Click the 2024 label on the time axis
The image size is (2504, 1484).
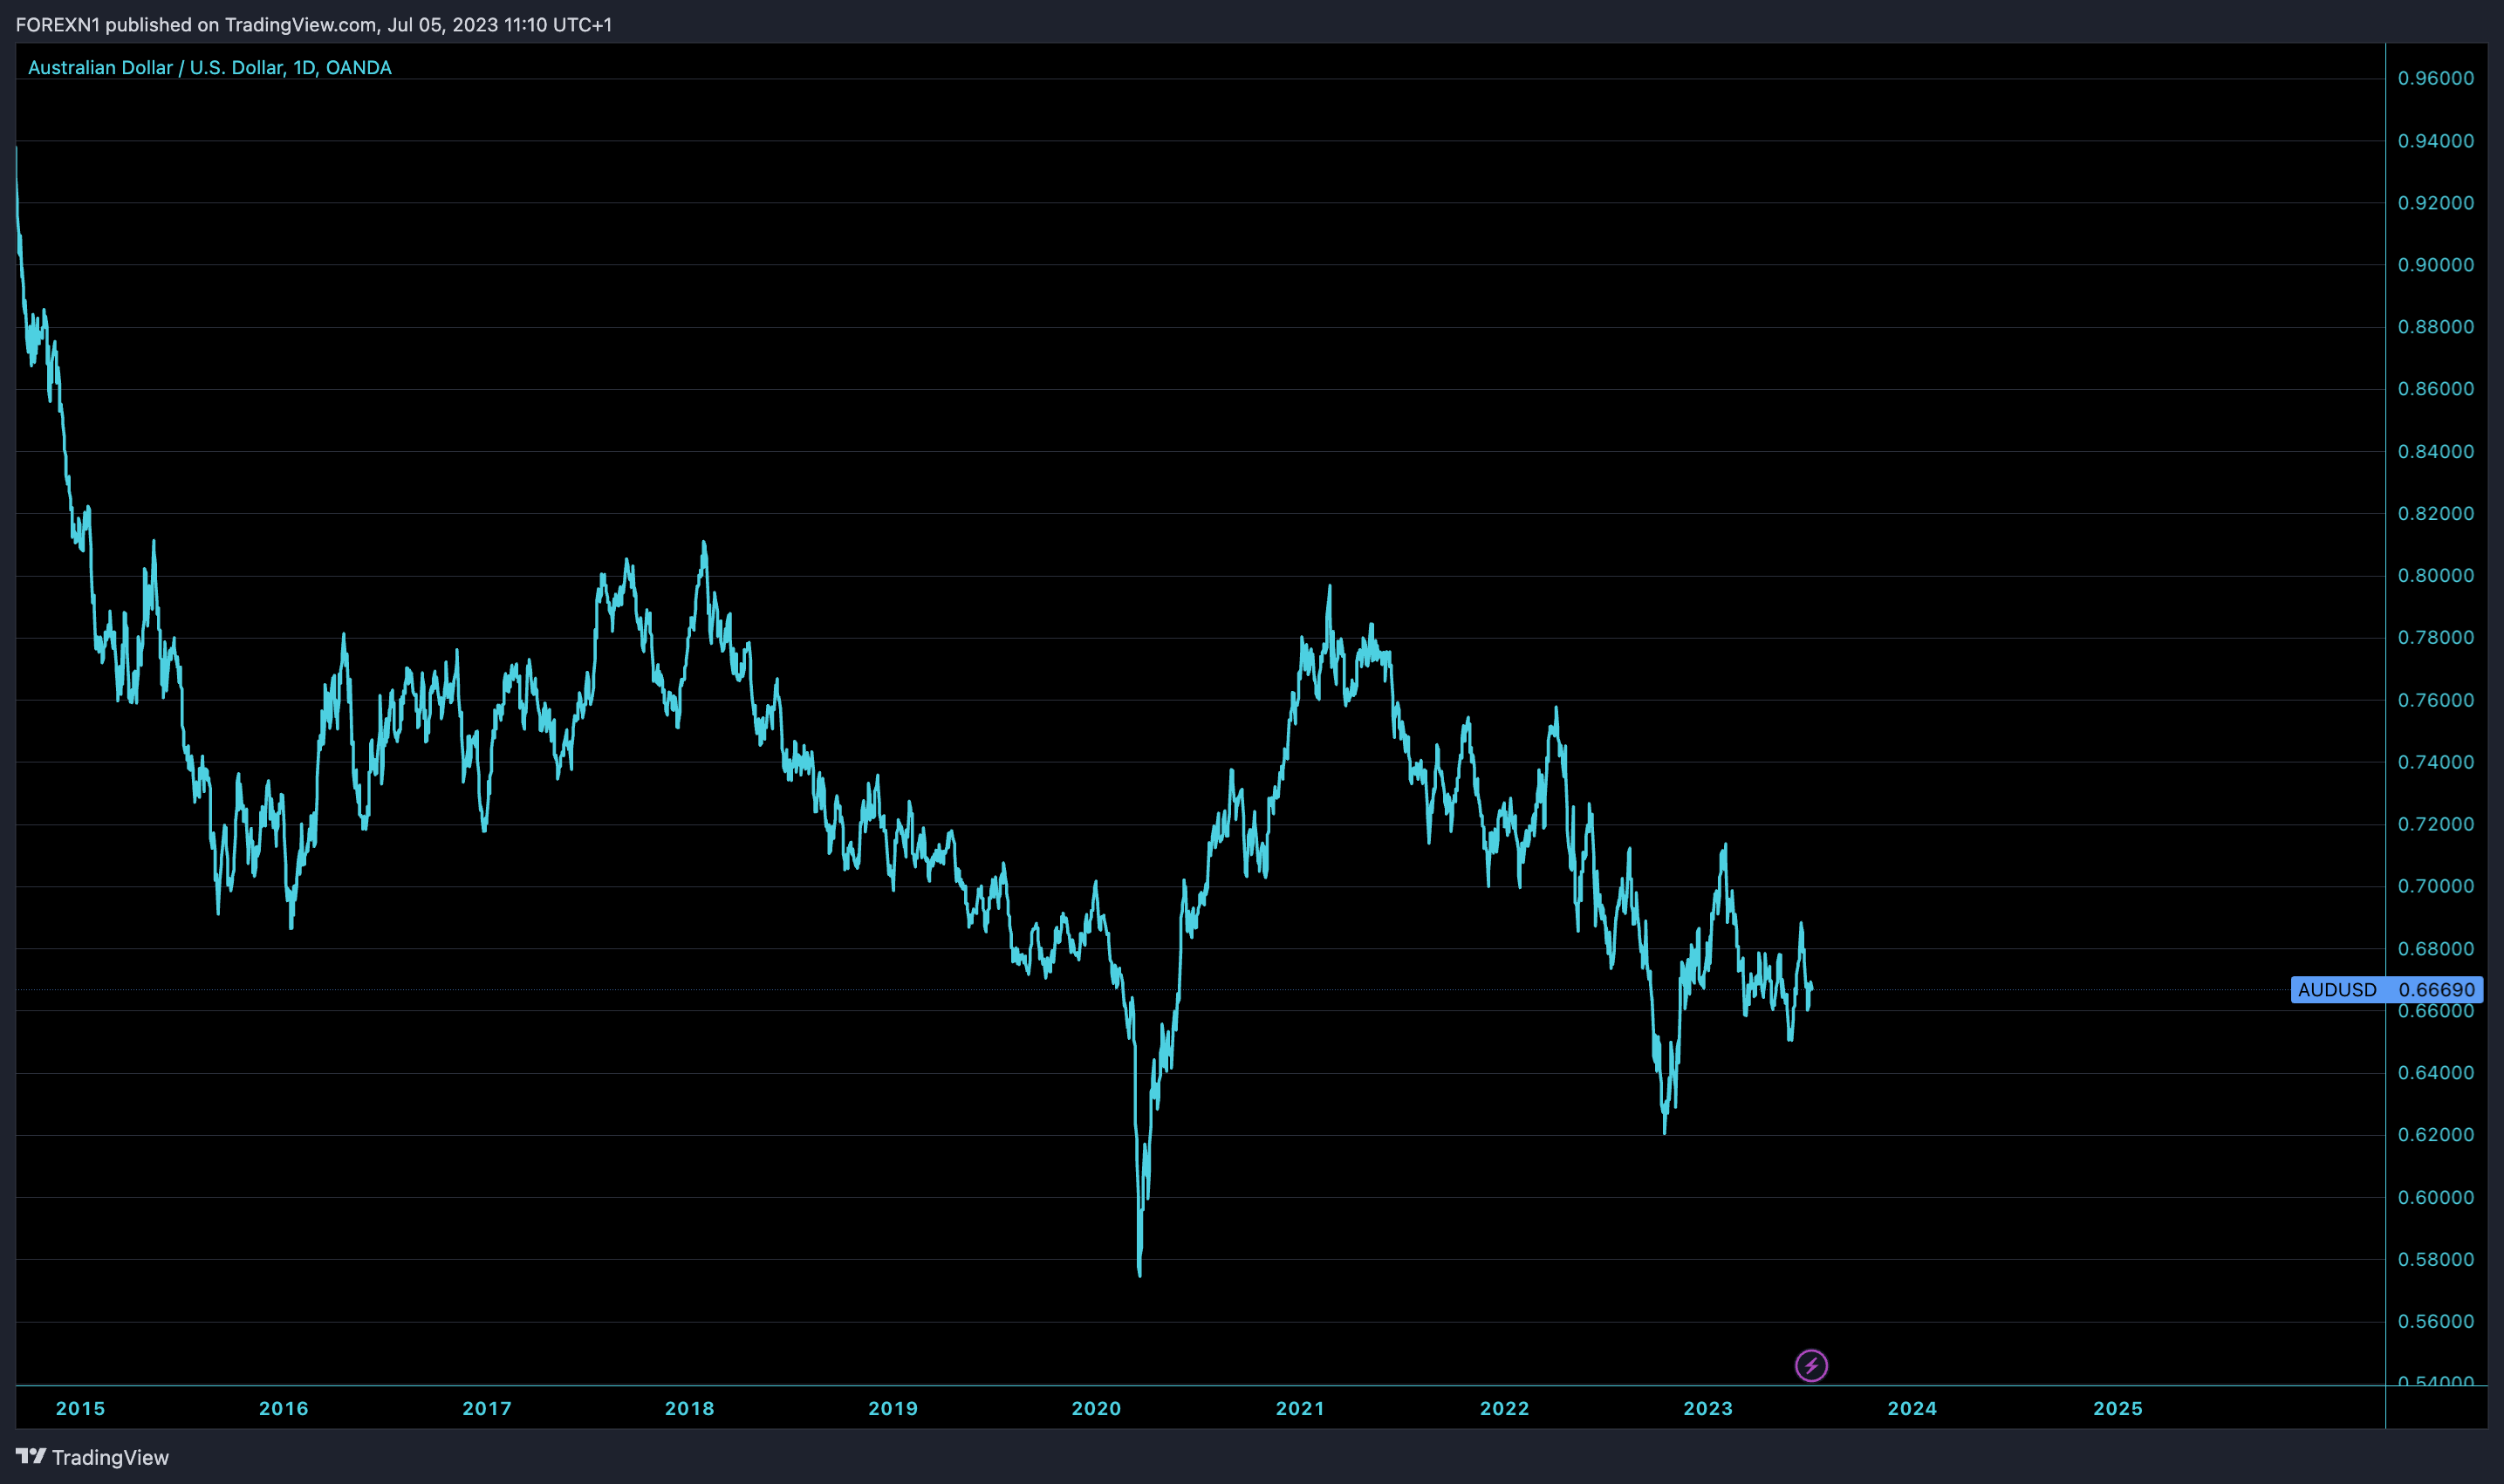[1912, 1408]
